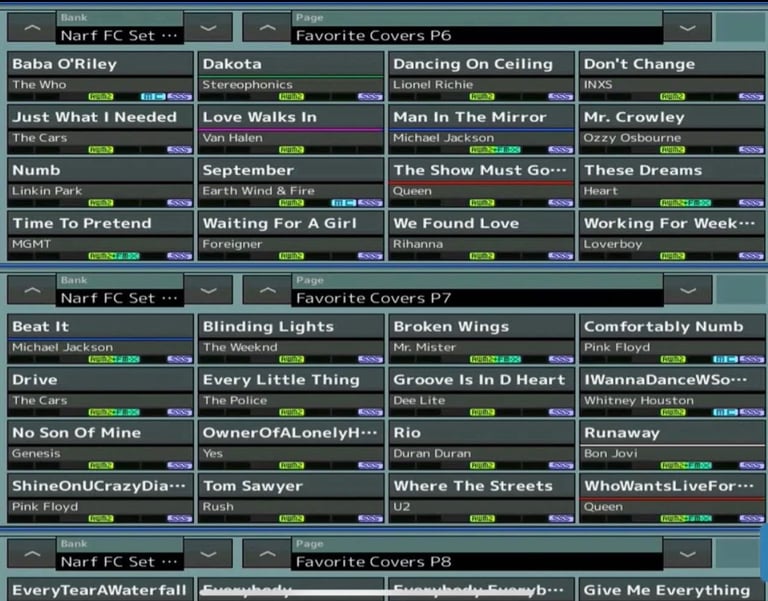Click the SSS icon on Mr. Crowley slot
The image size is (768, 601).
(x=751, y=149)
